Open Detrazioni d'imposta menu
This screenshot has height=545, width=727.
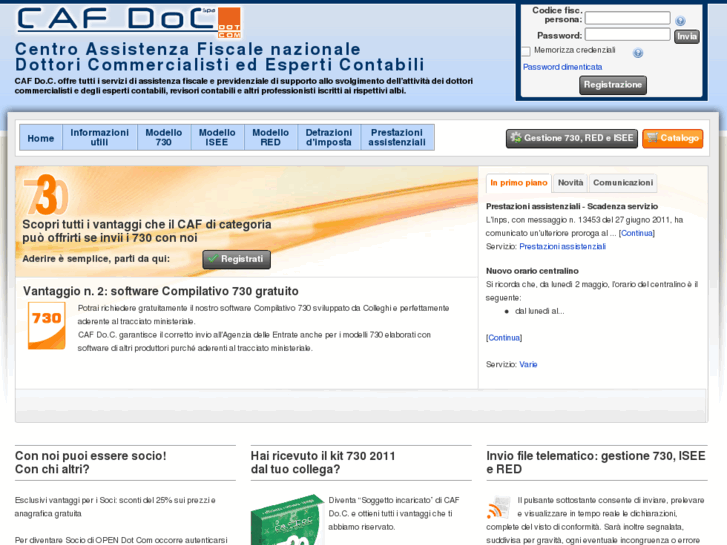pyautogui.click(x=329, y=138)
